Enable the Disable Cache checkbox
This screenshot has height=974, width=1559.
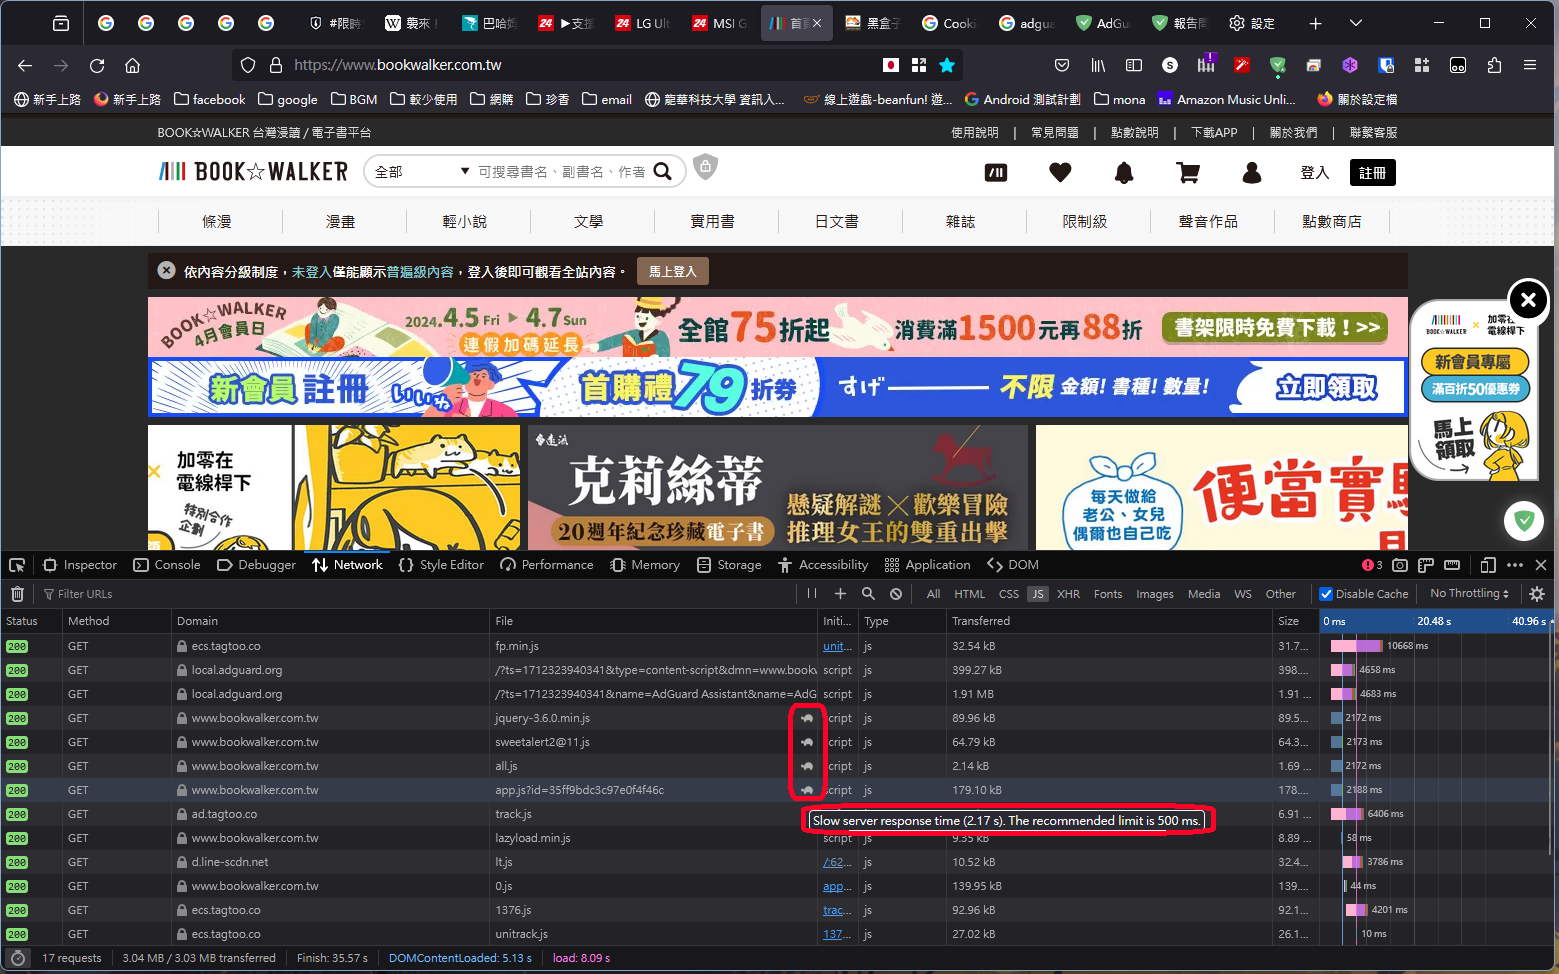point(1326,593)
